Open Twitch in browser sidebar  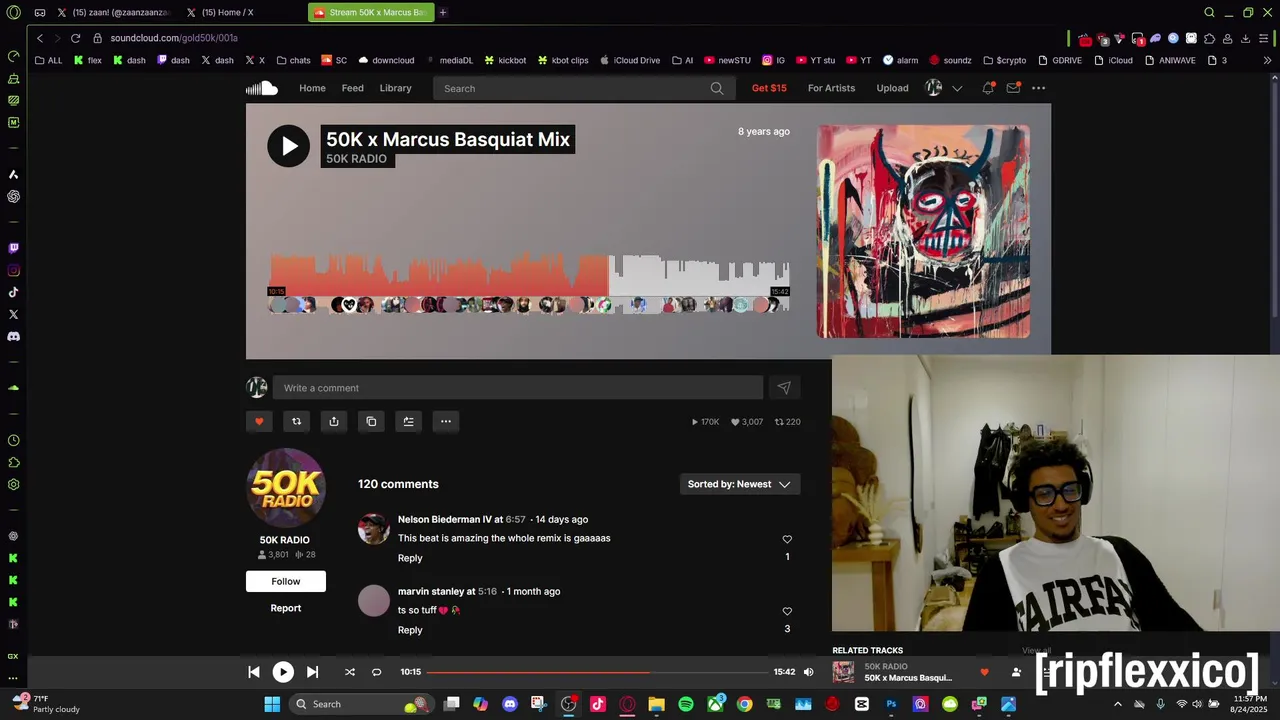point(13,248)
